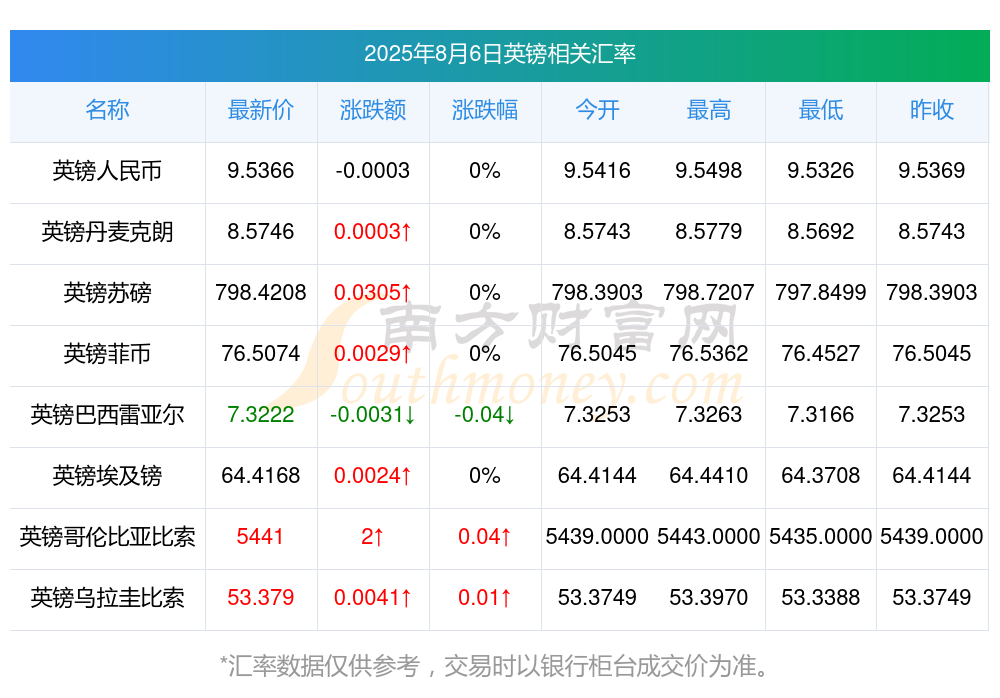This screenshot has width=1000, height=698.
Task: Select the 7.3263 high value
Action: 709,415
